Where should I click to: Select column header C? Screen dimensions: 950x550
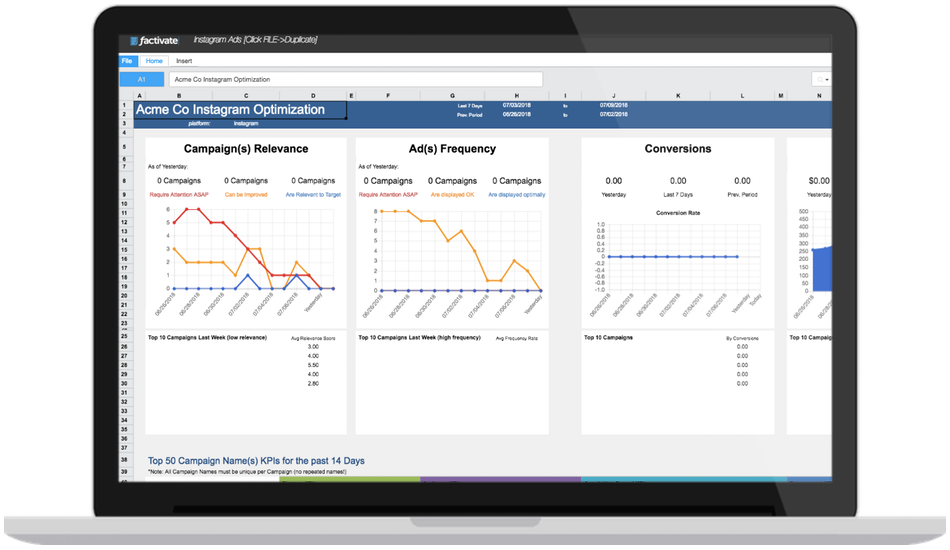coord(246,96)
